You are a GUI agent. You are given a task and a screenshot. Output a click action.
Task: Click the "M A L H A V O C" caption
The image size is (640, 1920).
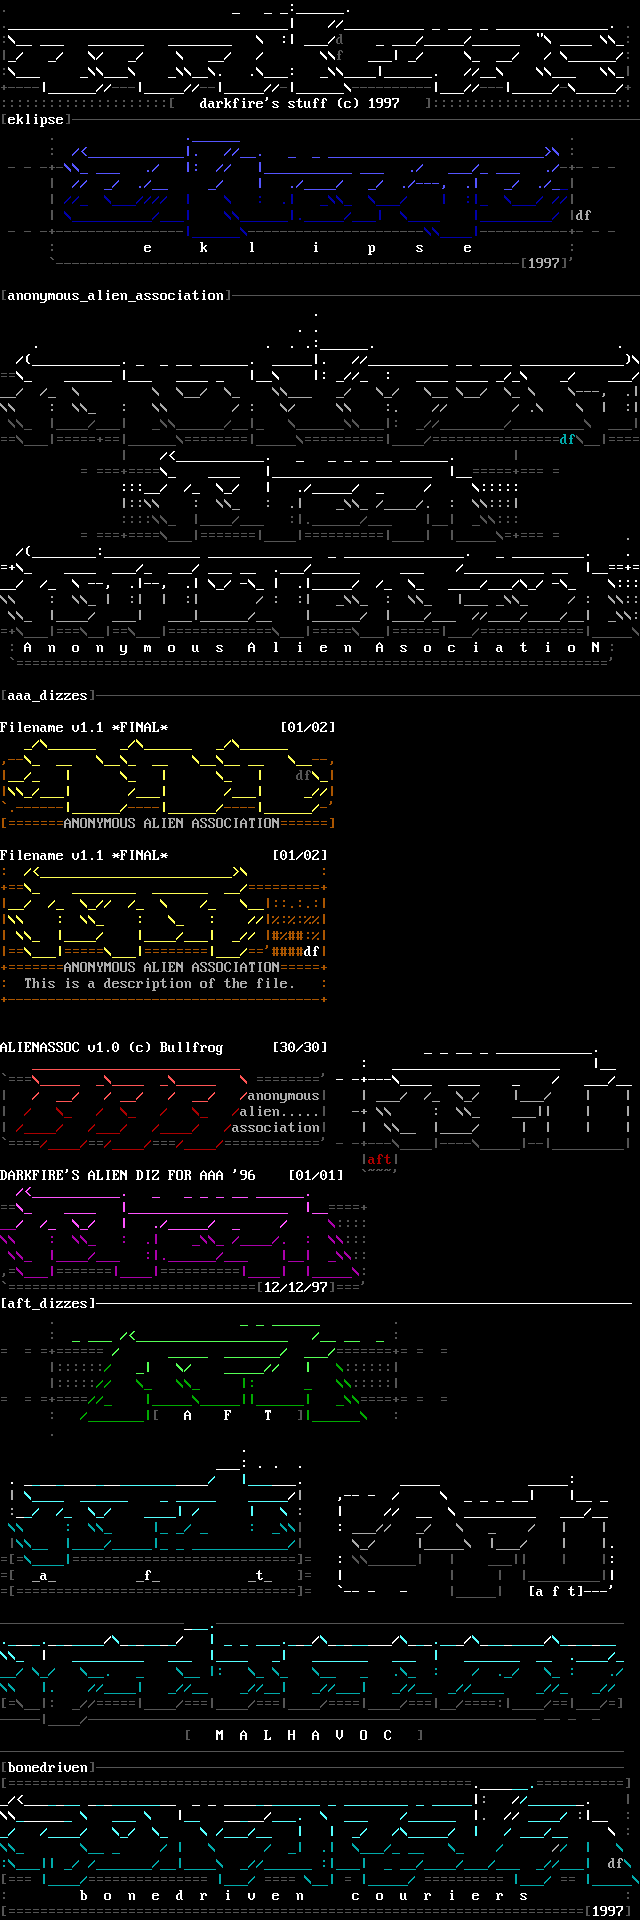pyautogui.click(x=304, y=1735)
